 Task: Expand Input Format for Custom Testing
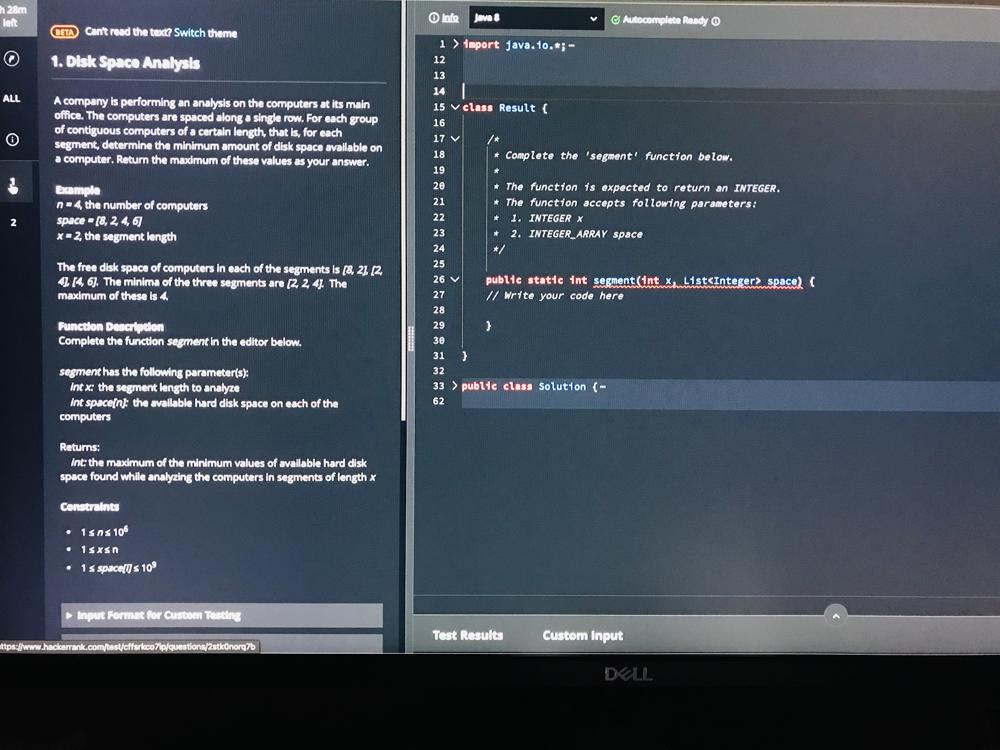[x=222, y=615]
